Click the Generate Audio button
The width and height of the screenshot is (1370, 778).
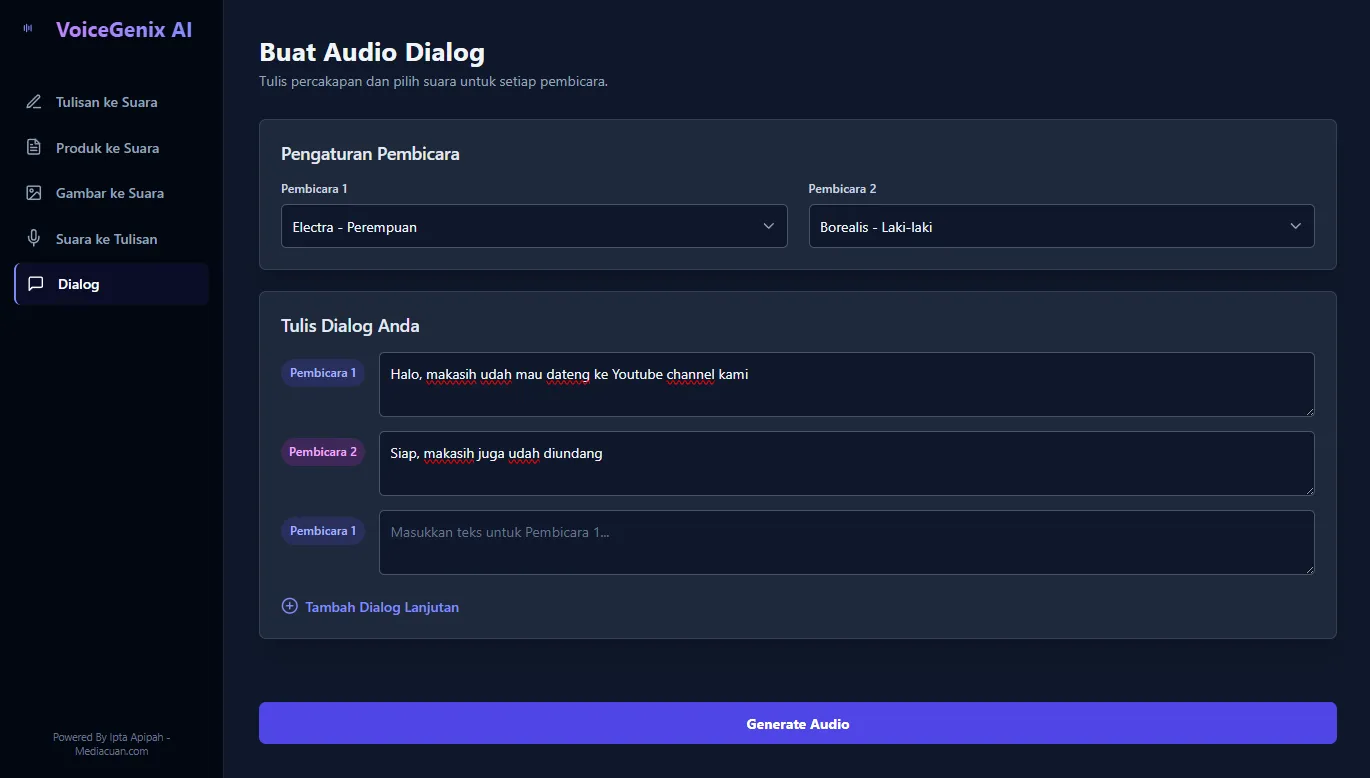[x=797, y=723]
